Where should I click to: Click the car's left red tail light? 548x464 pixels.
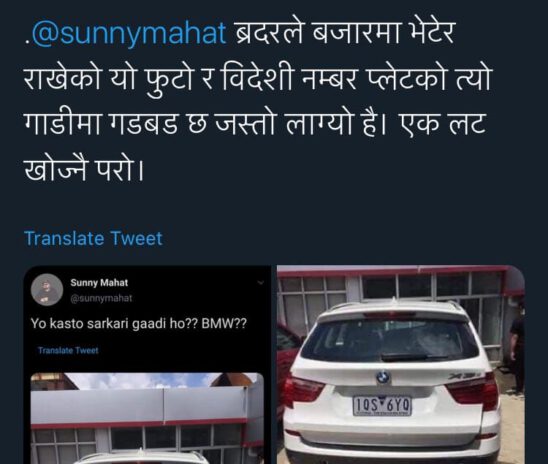pyautogui.click(x=304, y=390)
